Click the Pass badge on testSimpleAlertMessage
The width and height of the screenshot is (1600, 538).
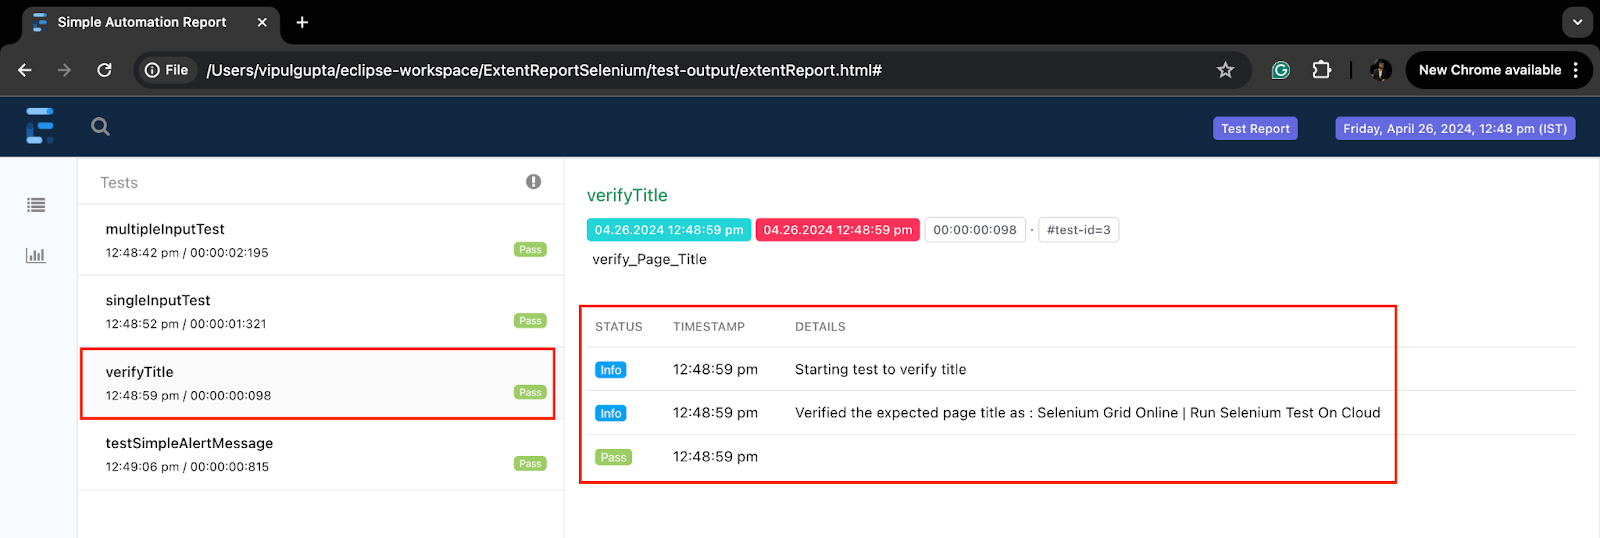(530, 464)
